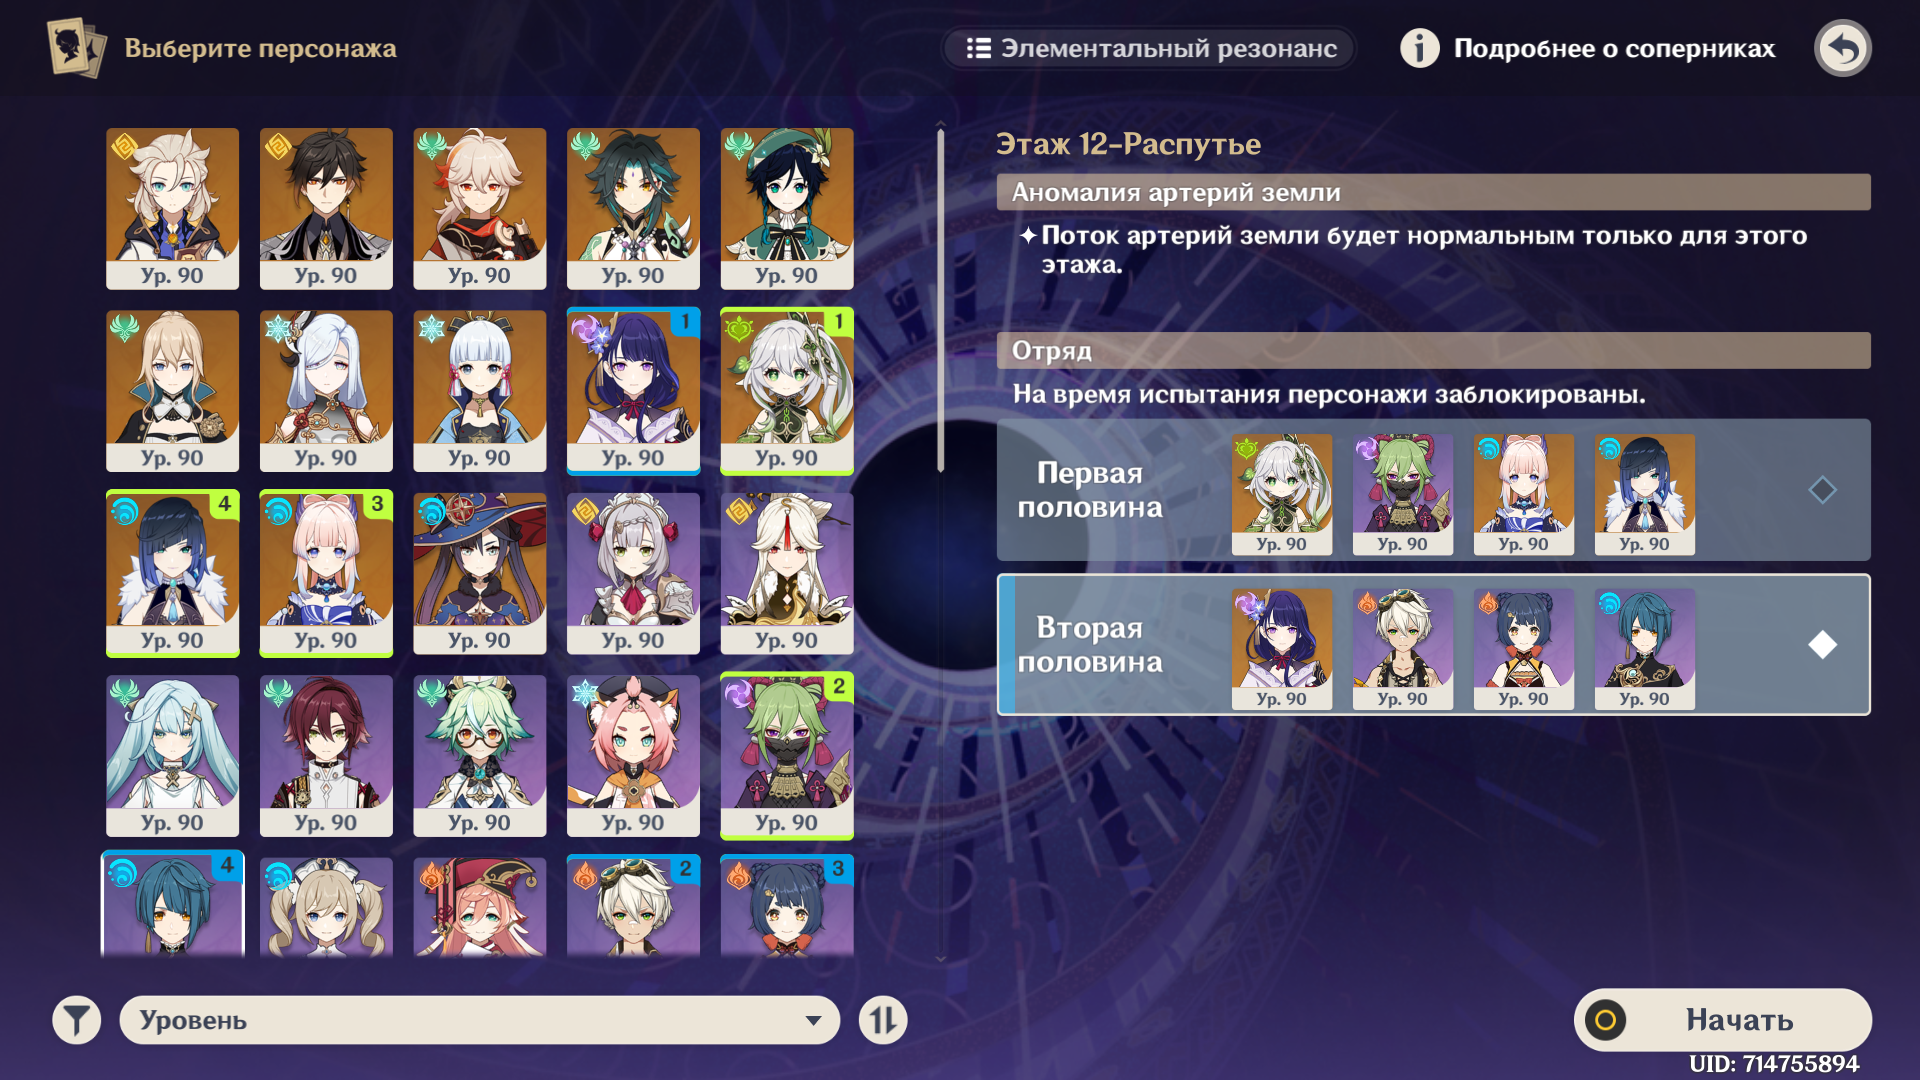Click the Элементальный резонанс list icon

point(978,48)
